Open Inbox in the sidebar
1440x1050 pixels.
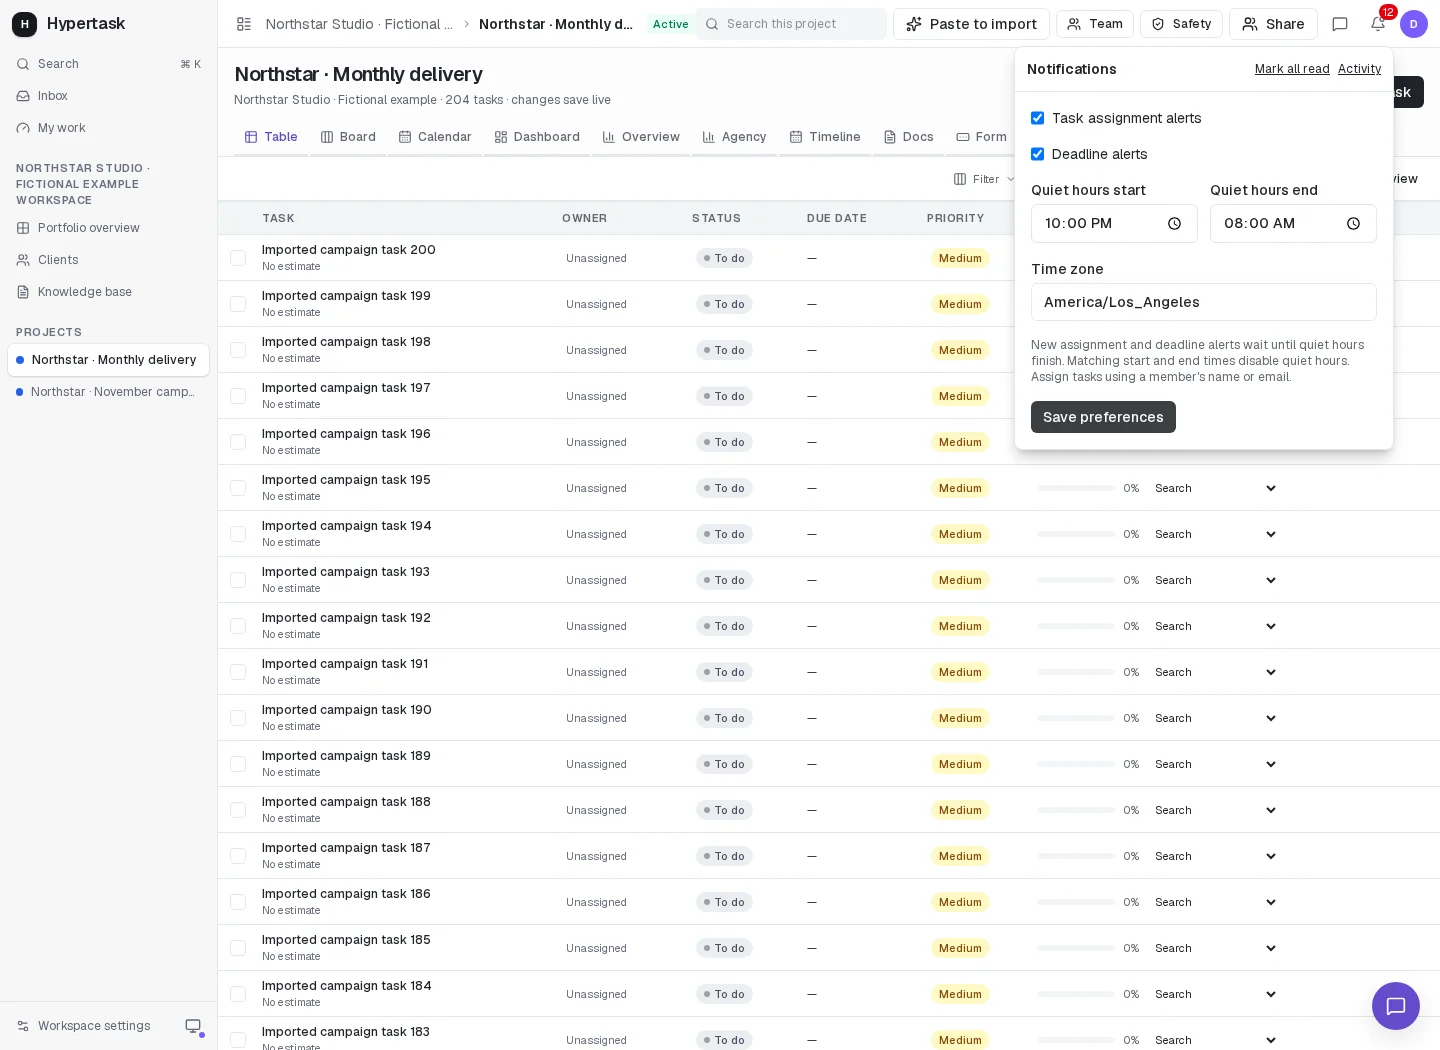pyautogui.click(x=108, y=96)
